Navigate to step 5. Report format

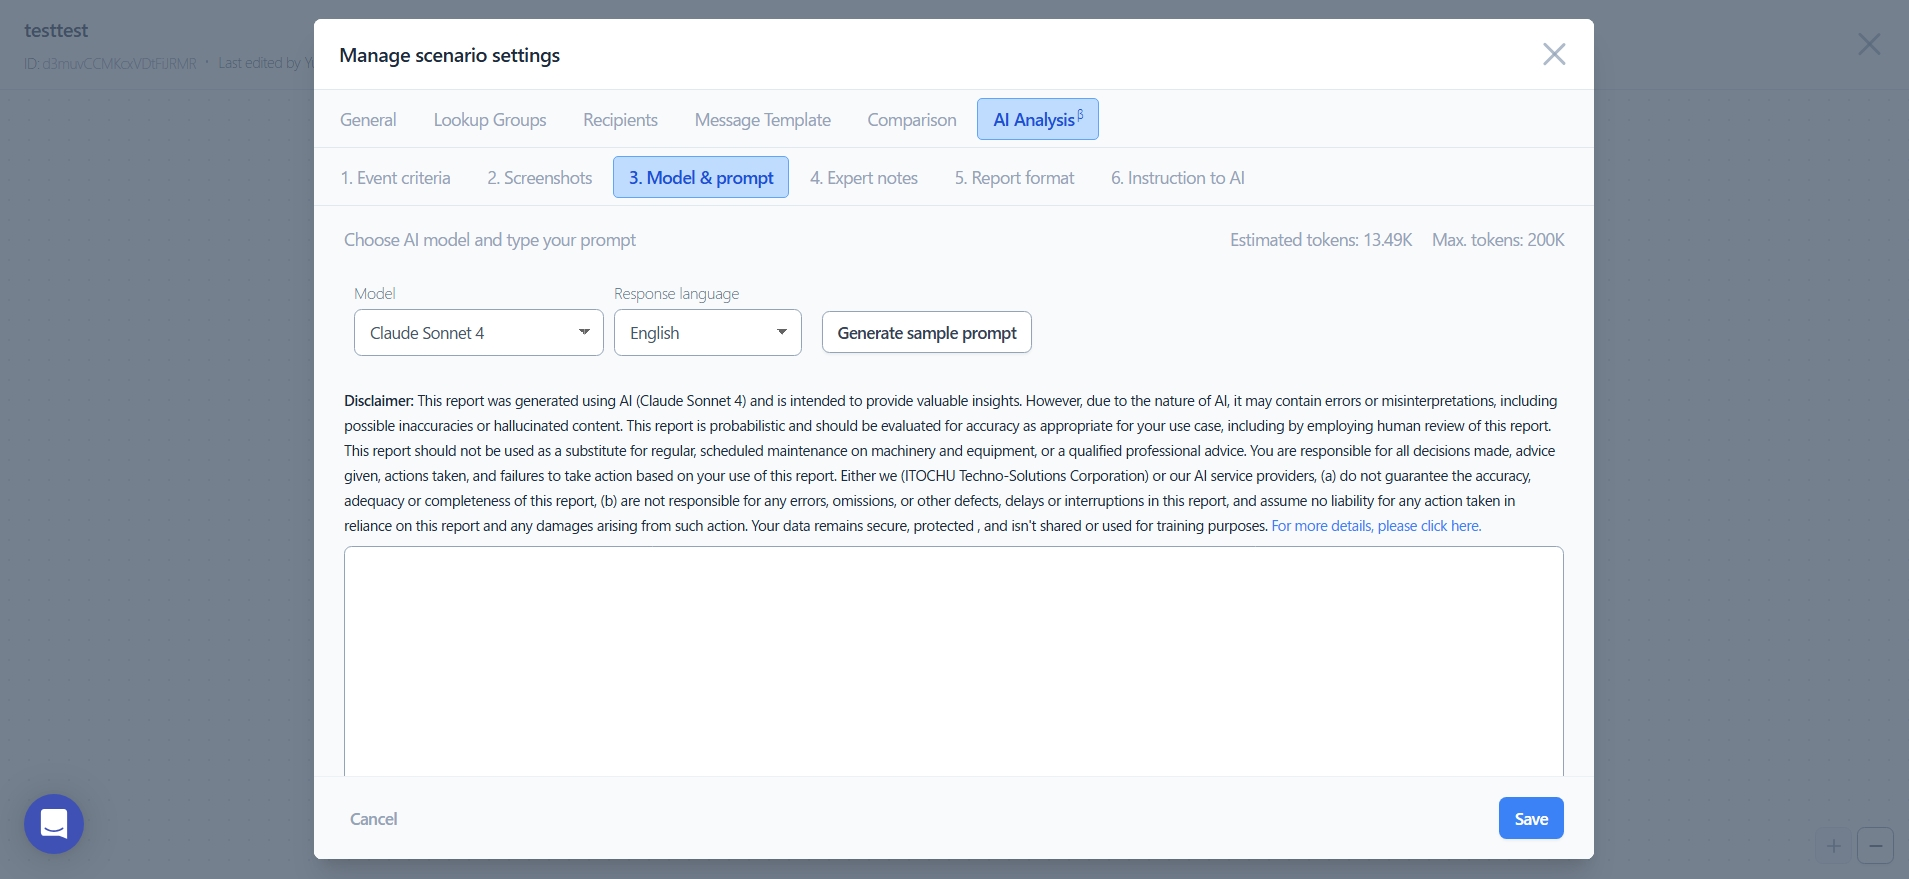click(1014, 178)
